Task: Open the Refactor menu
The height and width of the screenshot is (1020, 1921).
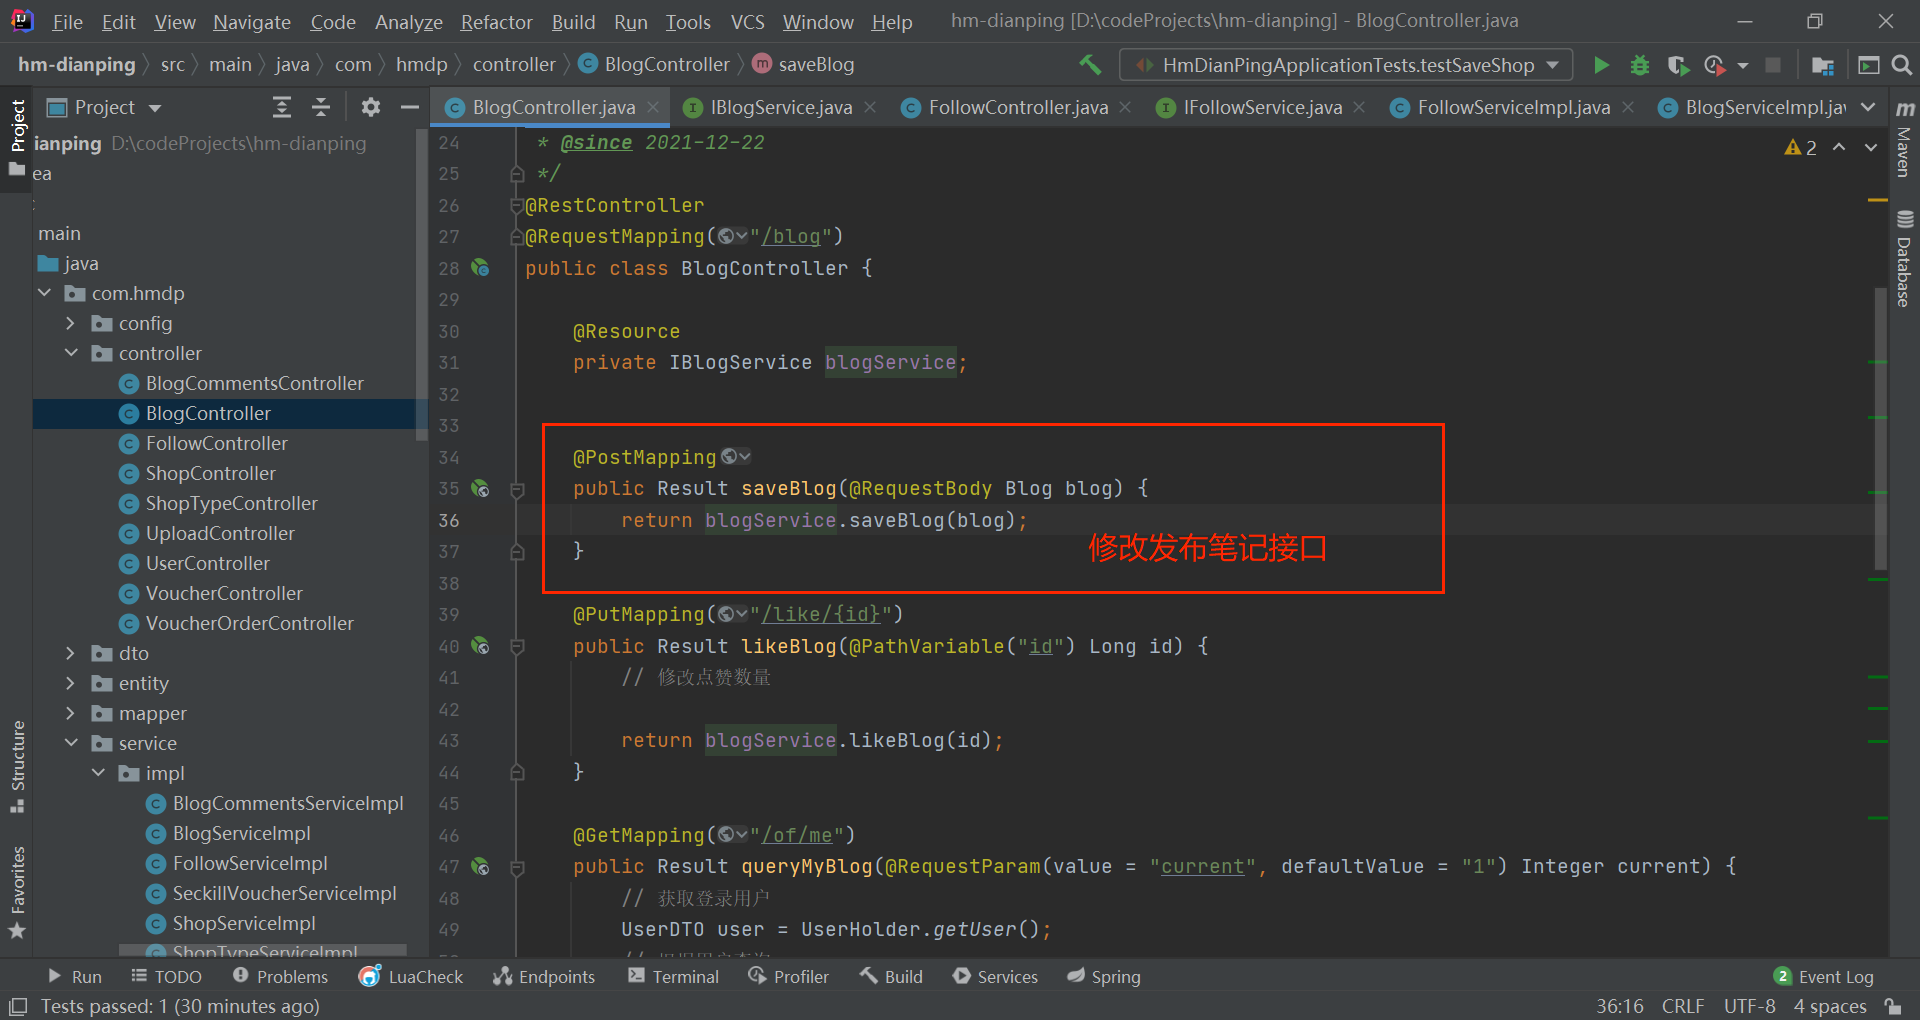Action: [x=496, y=22]
